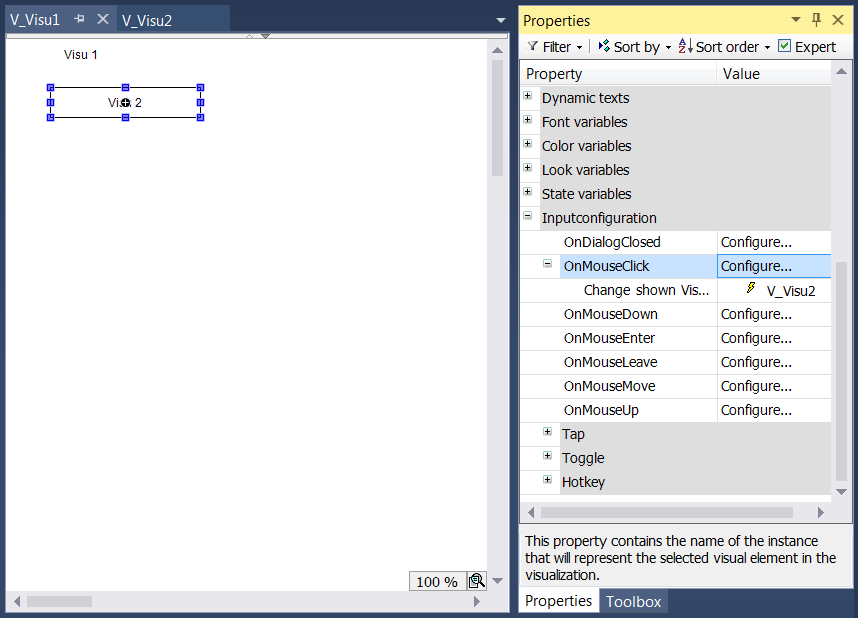Screen dimensions: 858x618
Task: Switch to the V_Visu2 tab
Action: 147,20
